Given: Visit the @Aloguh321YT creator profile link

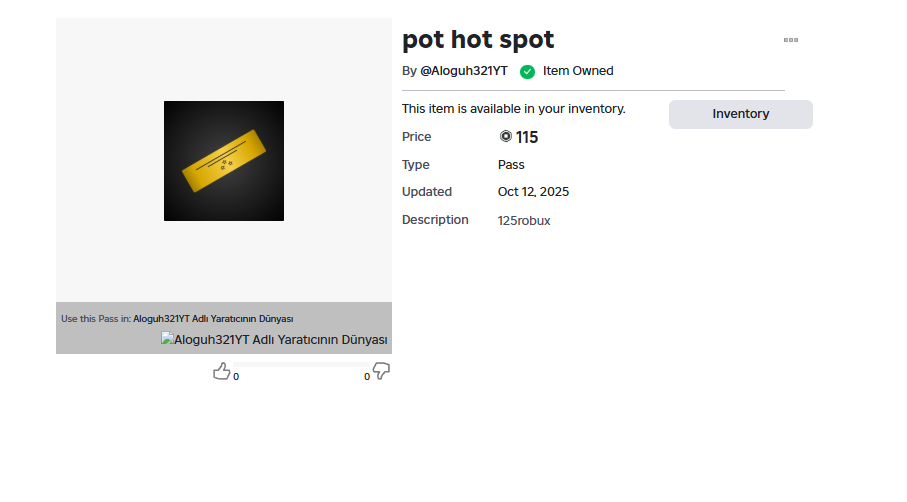Looking at the screenshot, I should pos(463,71).
